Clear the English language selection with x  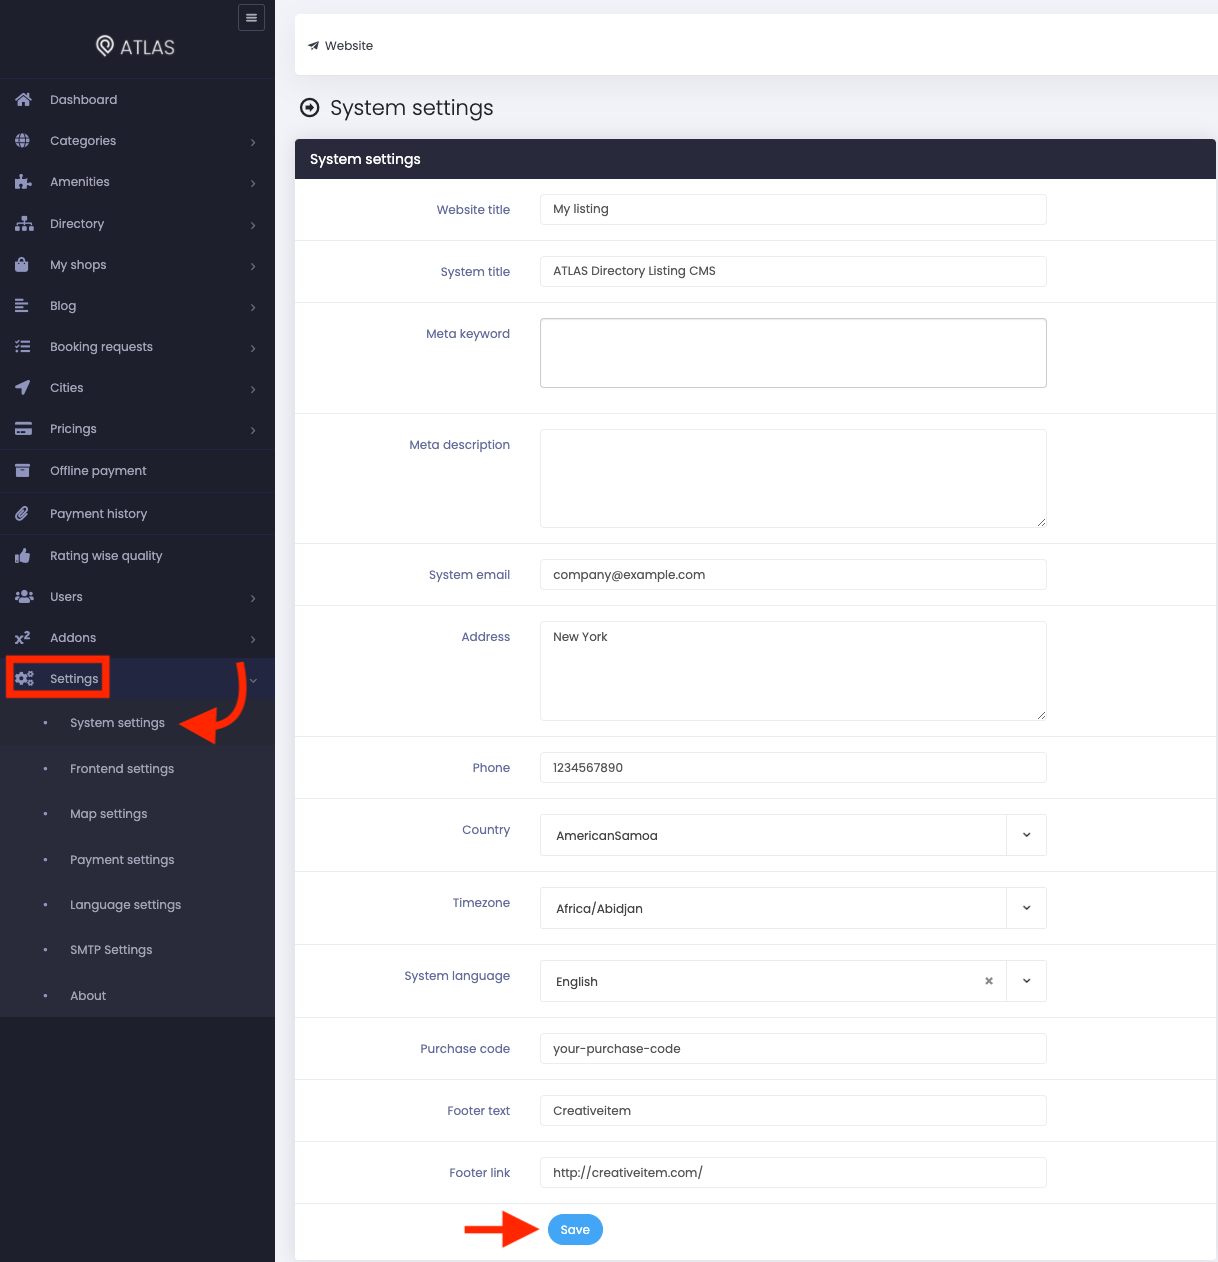point(989,981)
